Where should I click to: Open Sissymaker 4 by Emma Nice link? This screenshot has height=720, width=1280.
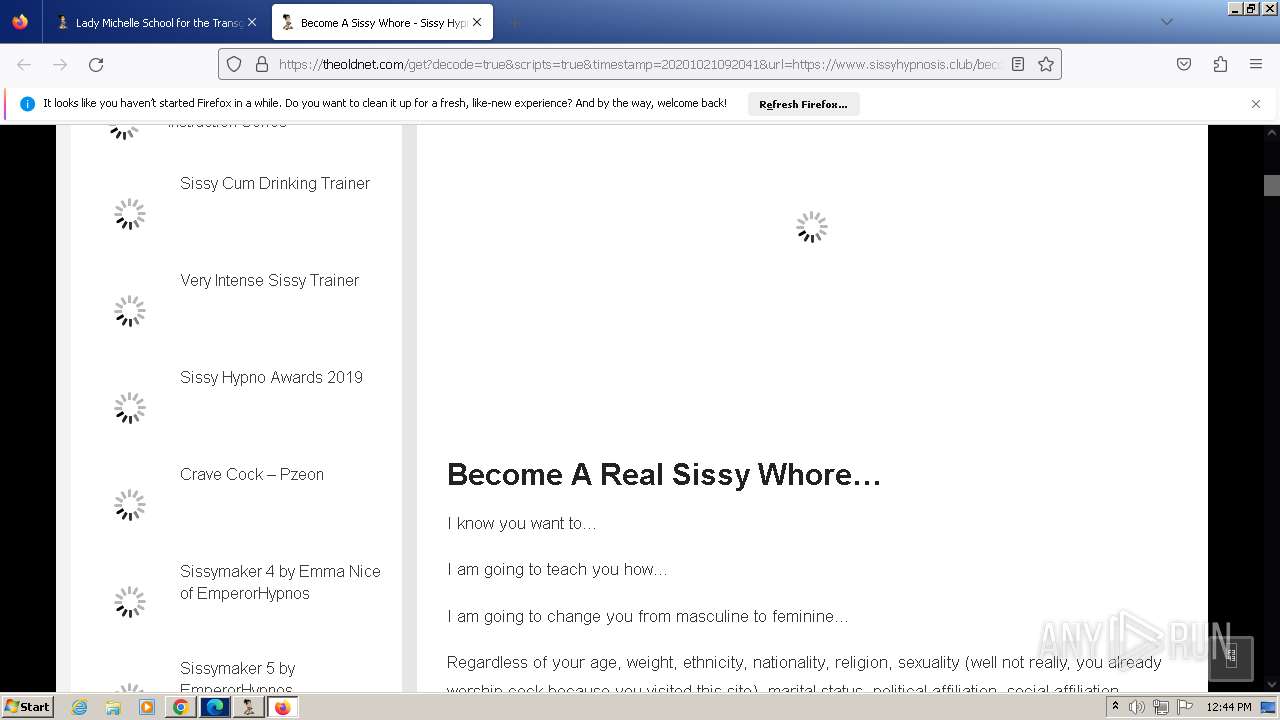pos(280,582)
